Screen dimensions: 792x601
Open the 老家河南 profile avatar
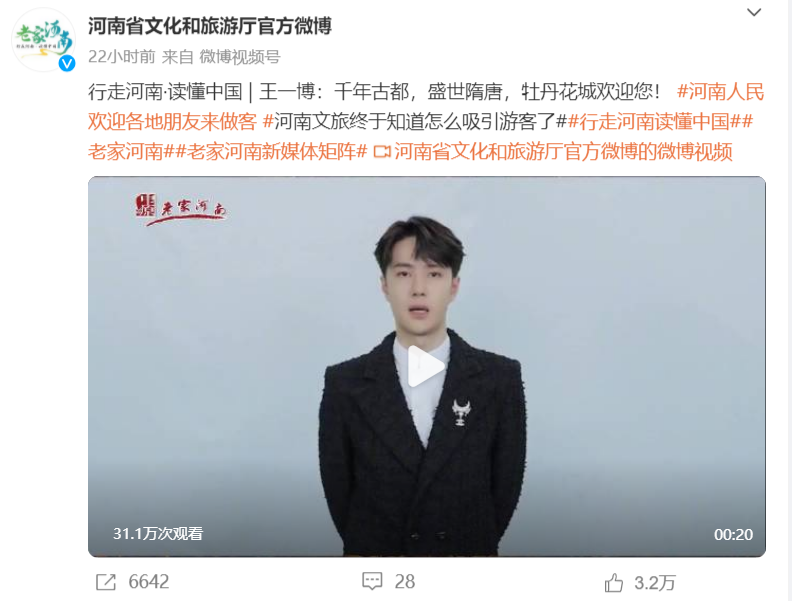[x=44, y=40]
